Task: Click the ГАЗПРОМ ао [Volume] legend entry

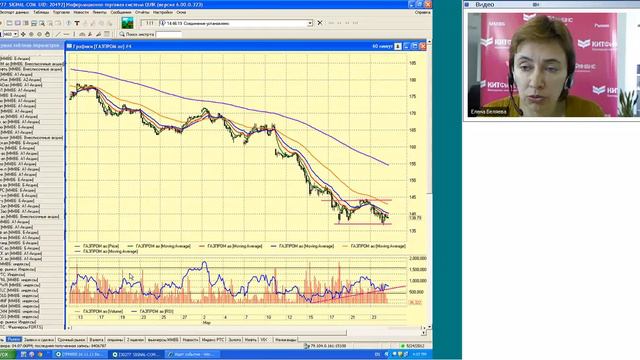Action: coord(99,311)
